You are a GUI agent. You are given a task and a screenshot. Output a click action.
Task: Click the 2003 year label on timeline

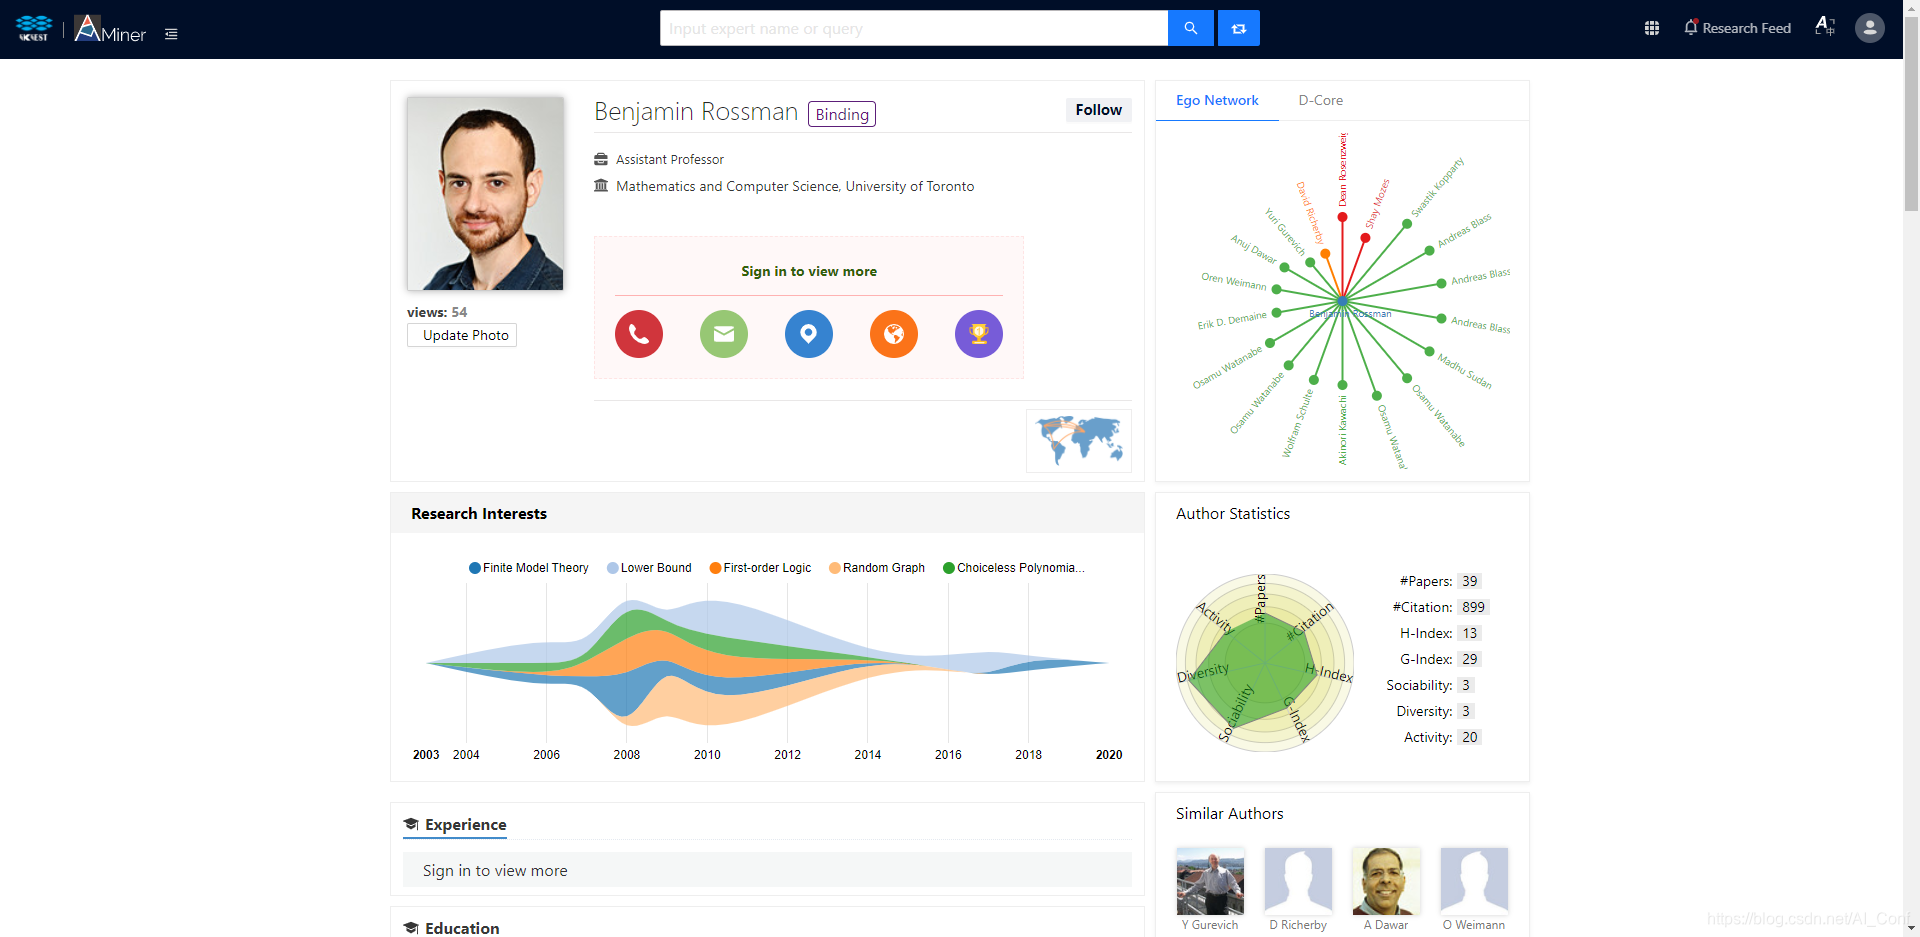[426, 755]
